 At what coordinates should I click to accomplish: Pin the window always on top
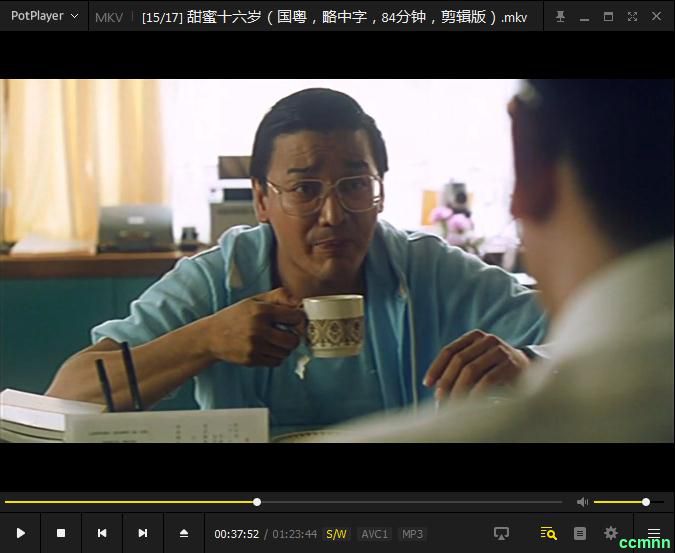point(560,16)
